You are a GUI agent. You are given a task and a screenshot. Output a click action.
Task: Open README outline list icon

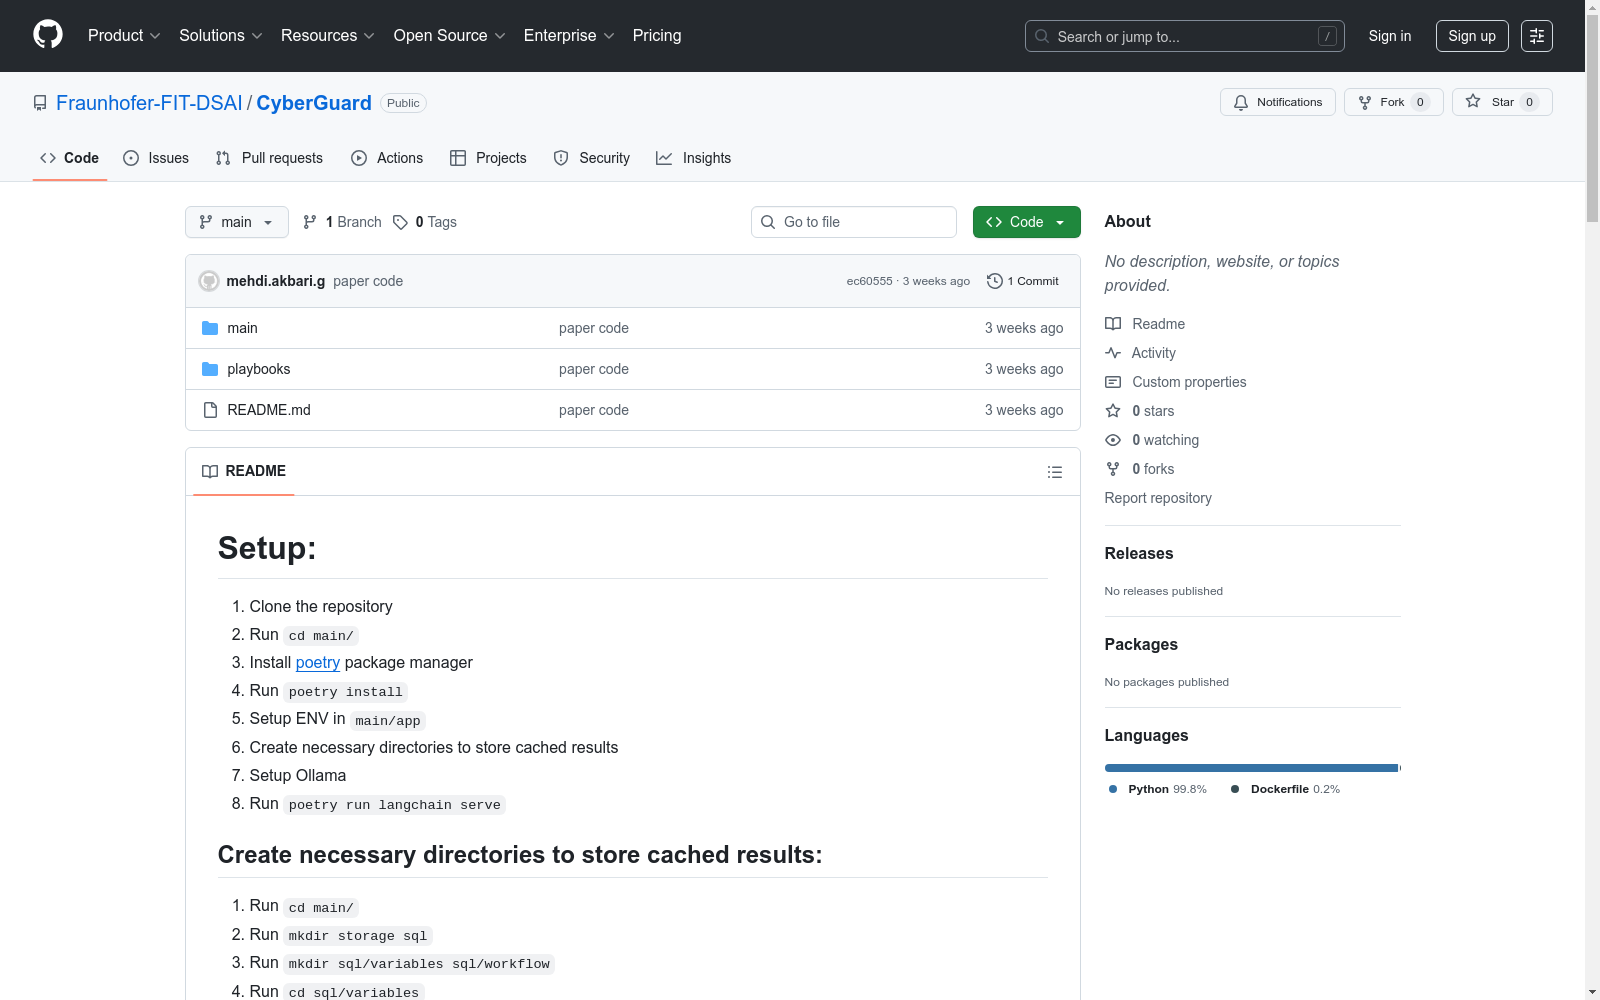tap(1054, 472)
